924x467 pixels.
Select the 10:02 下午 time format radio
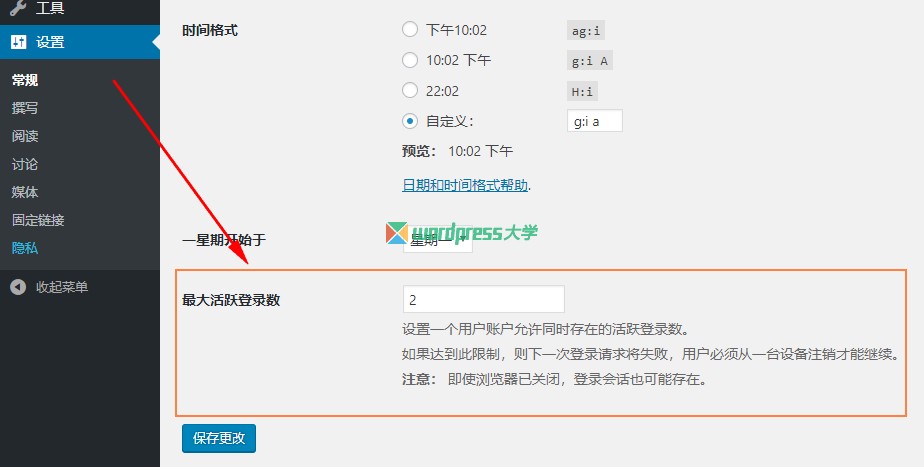click(x=410, y=60)
